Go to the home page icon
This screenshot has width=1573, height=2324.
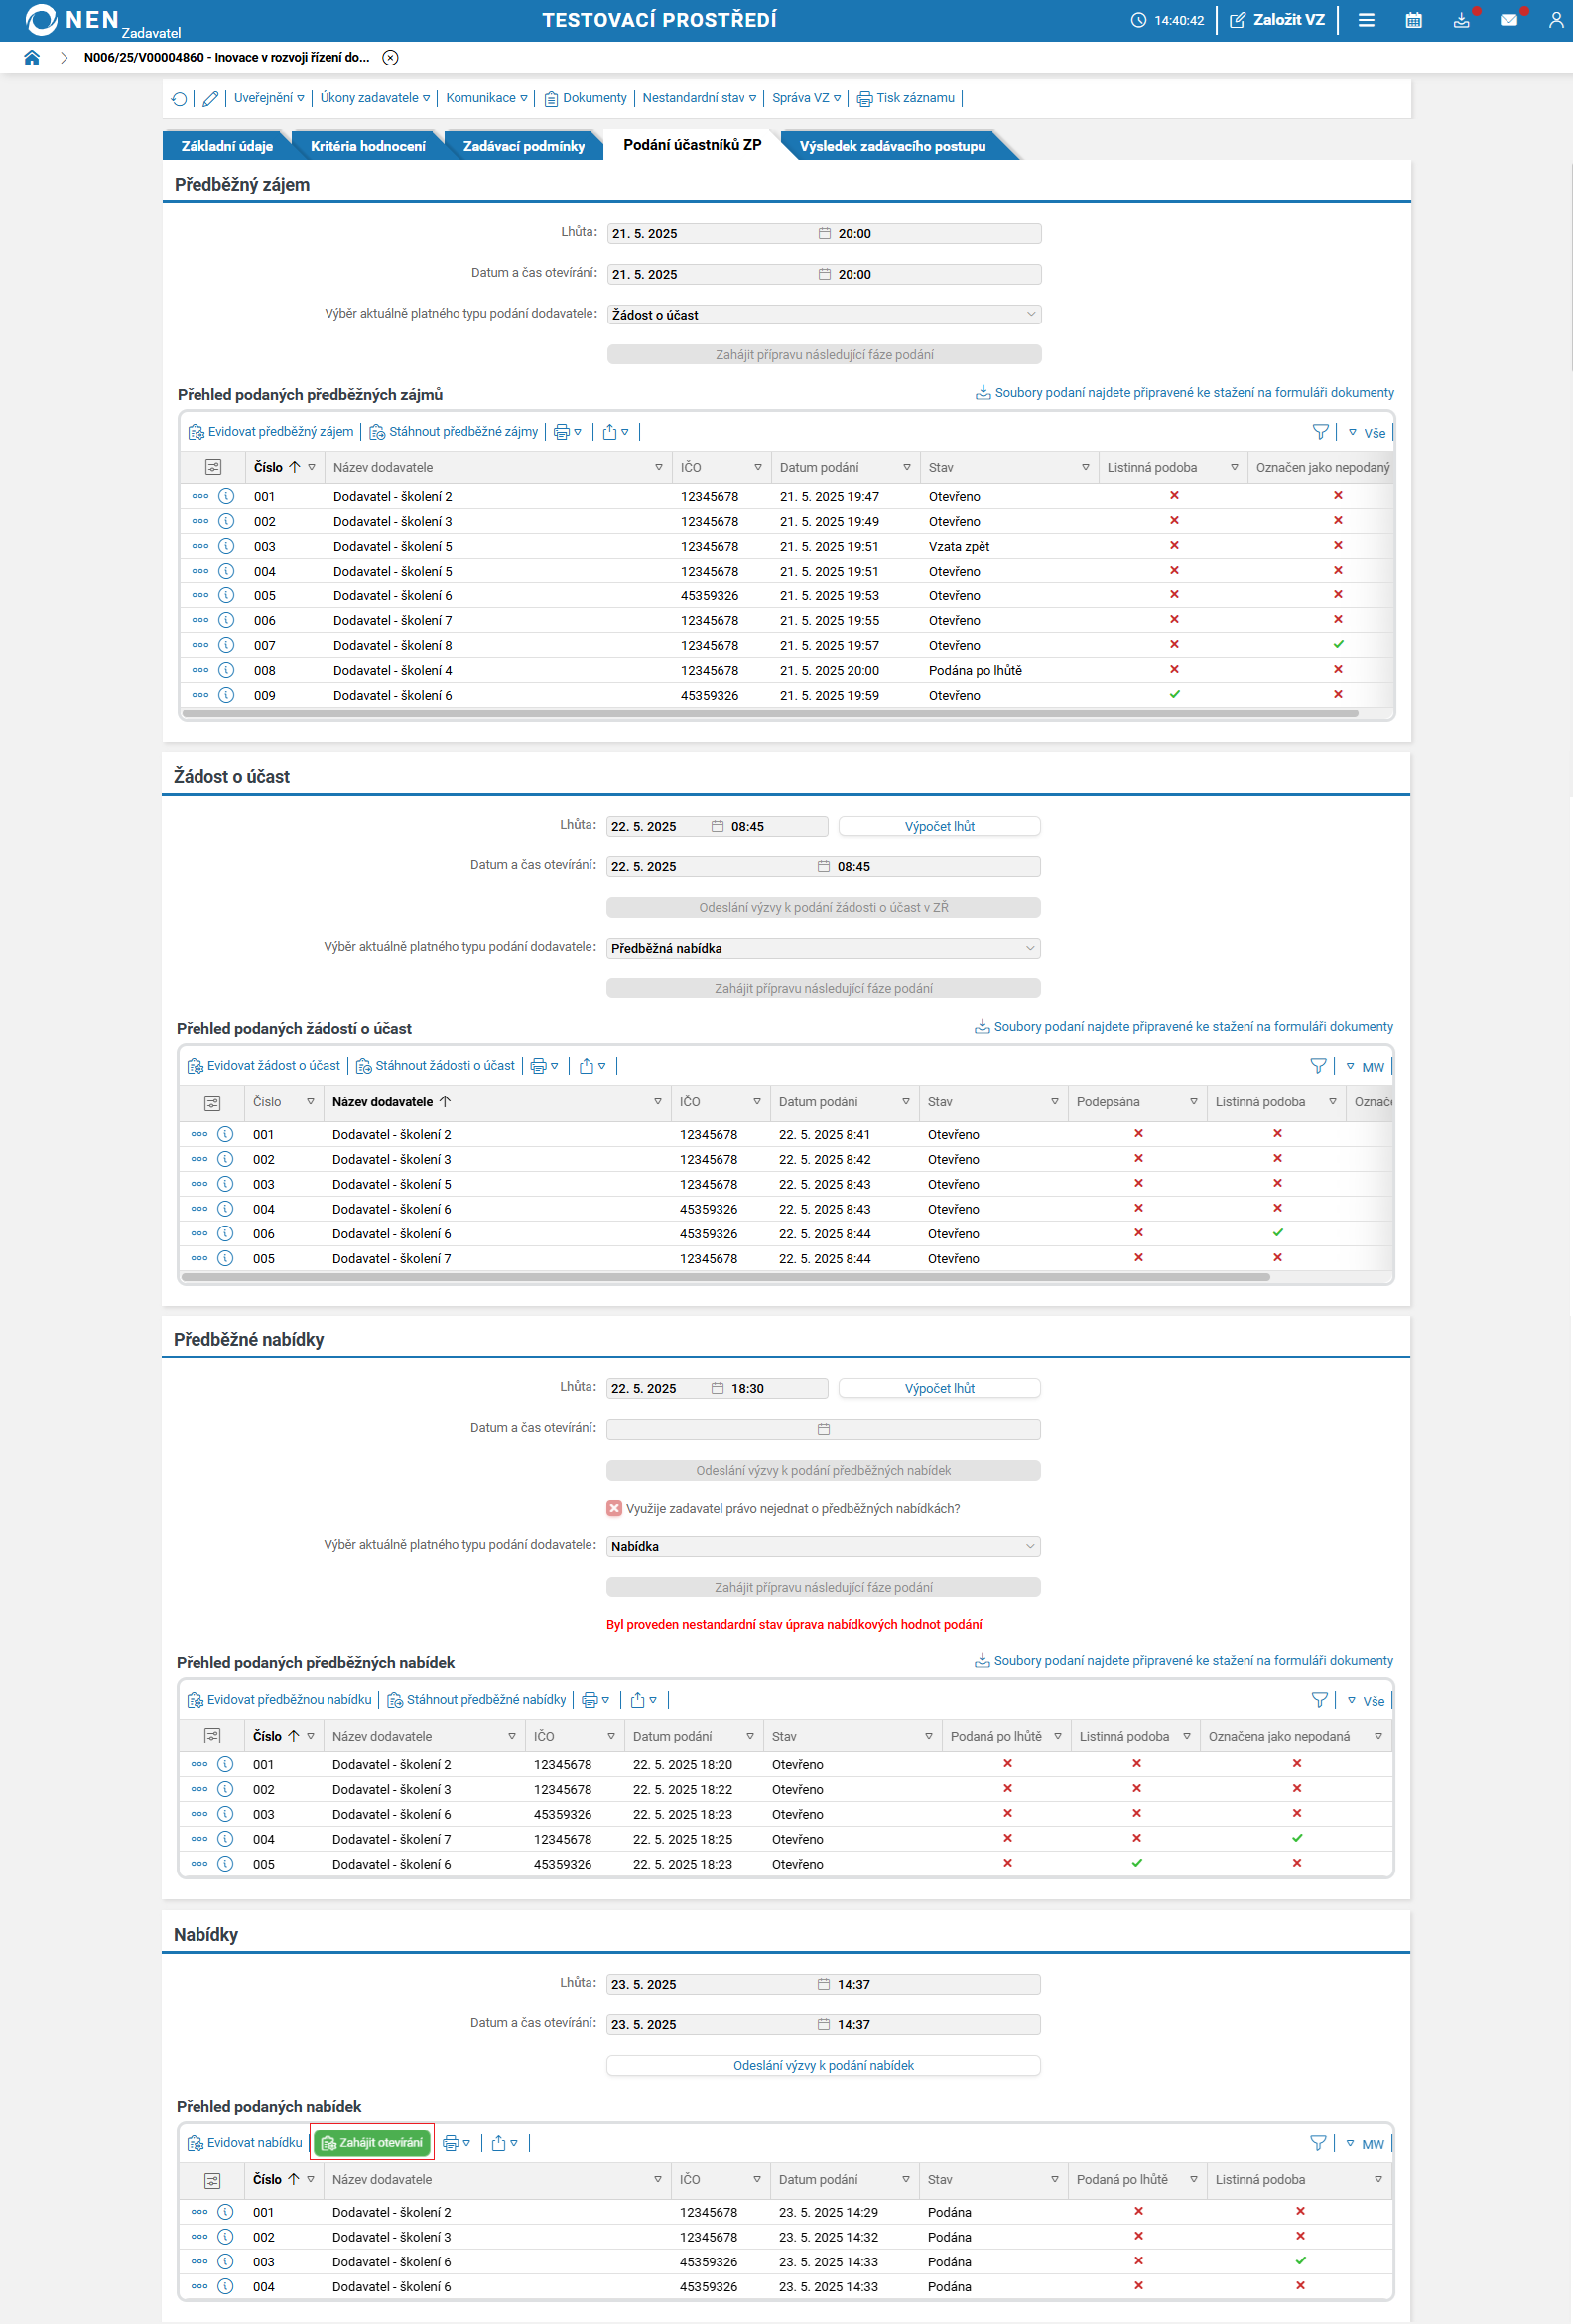tap(32, 58)
